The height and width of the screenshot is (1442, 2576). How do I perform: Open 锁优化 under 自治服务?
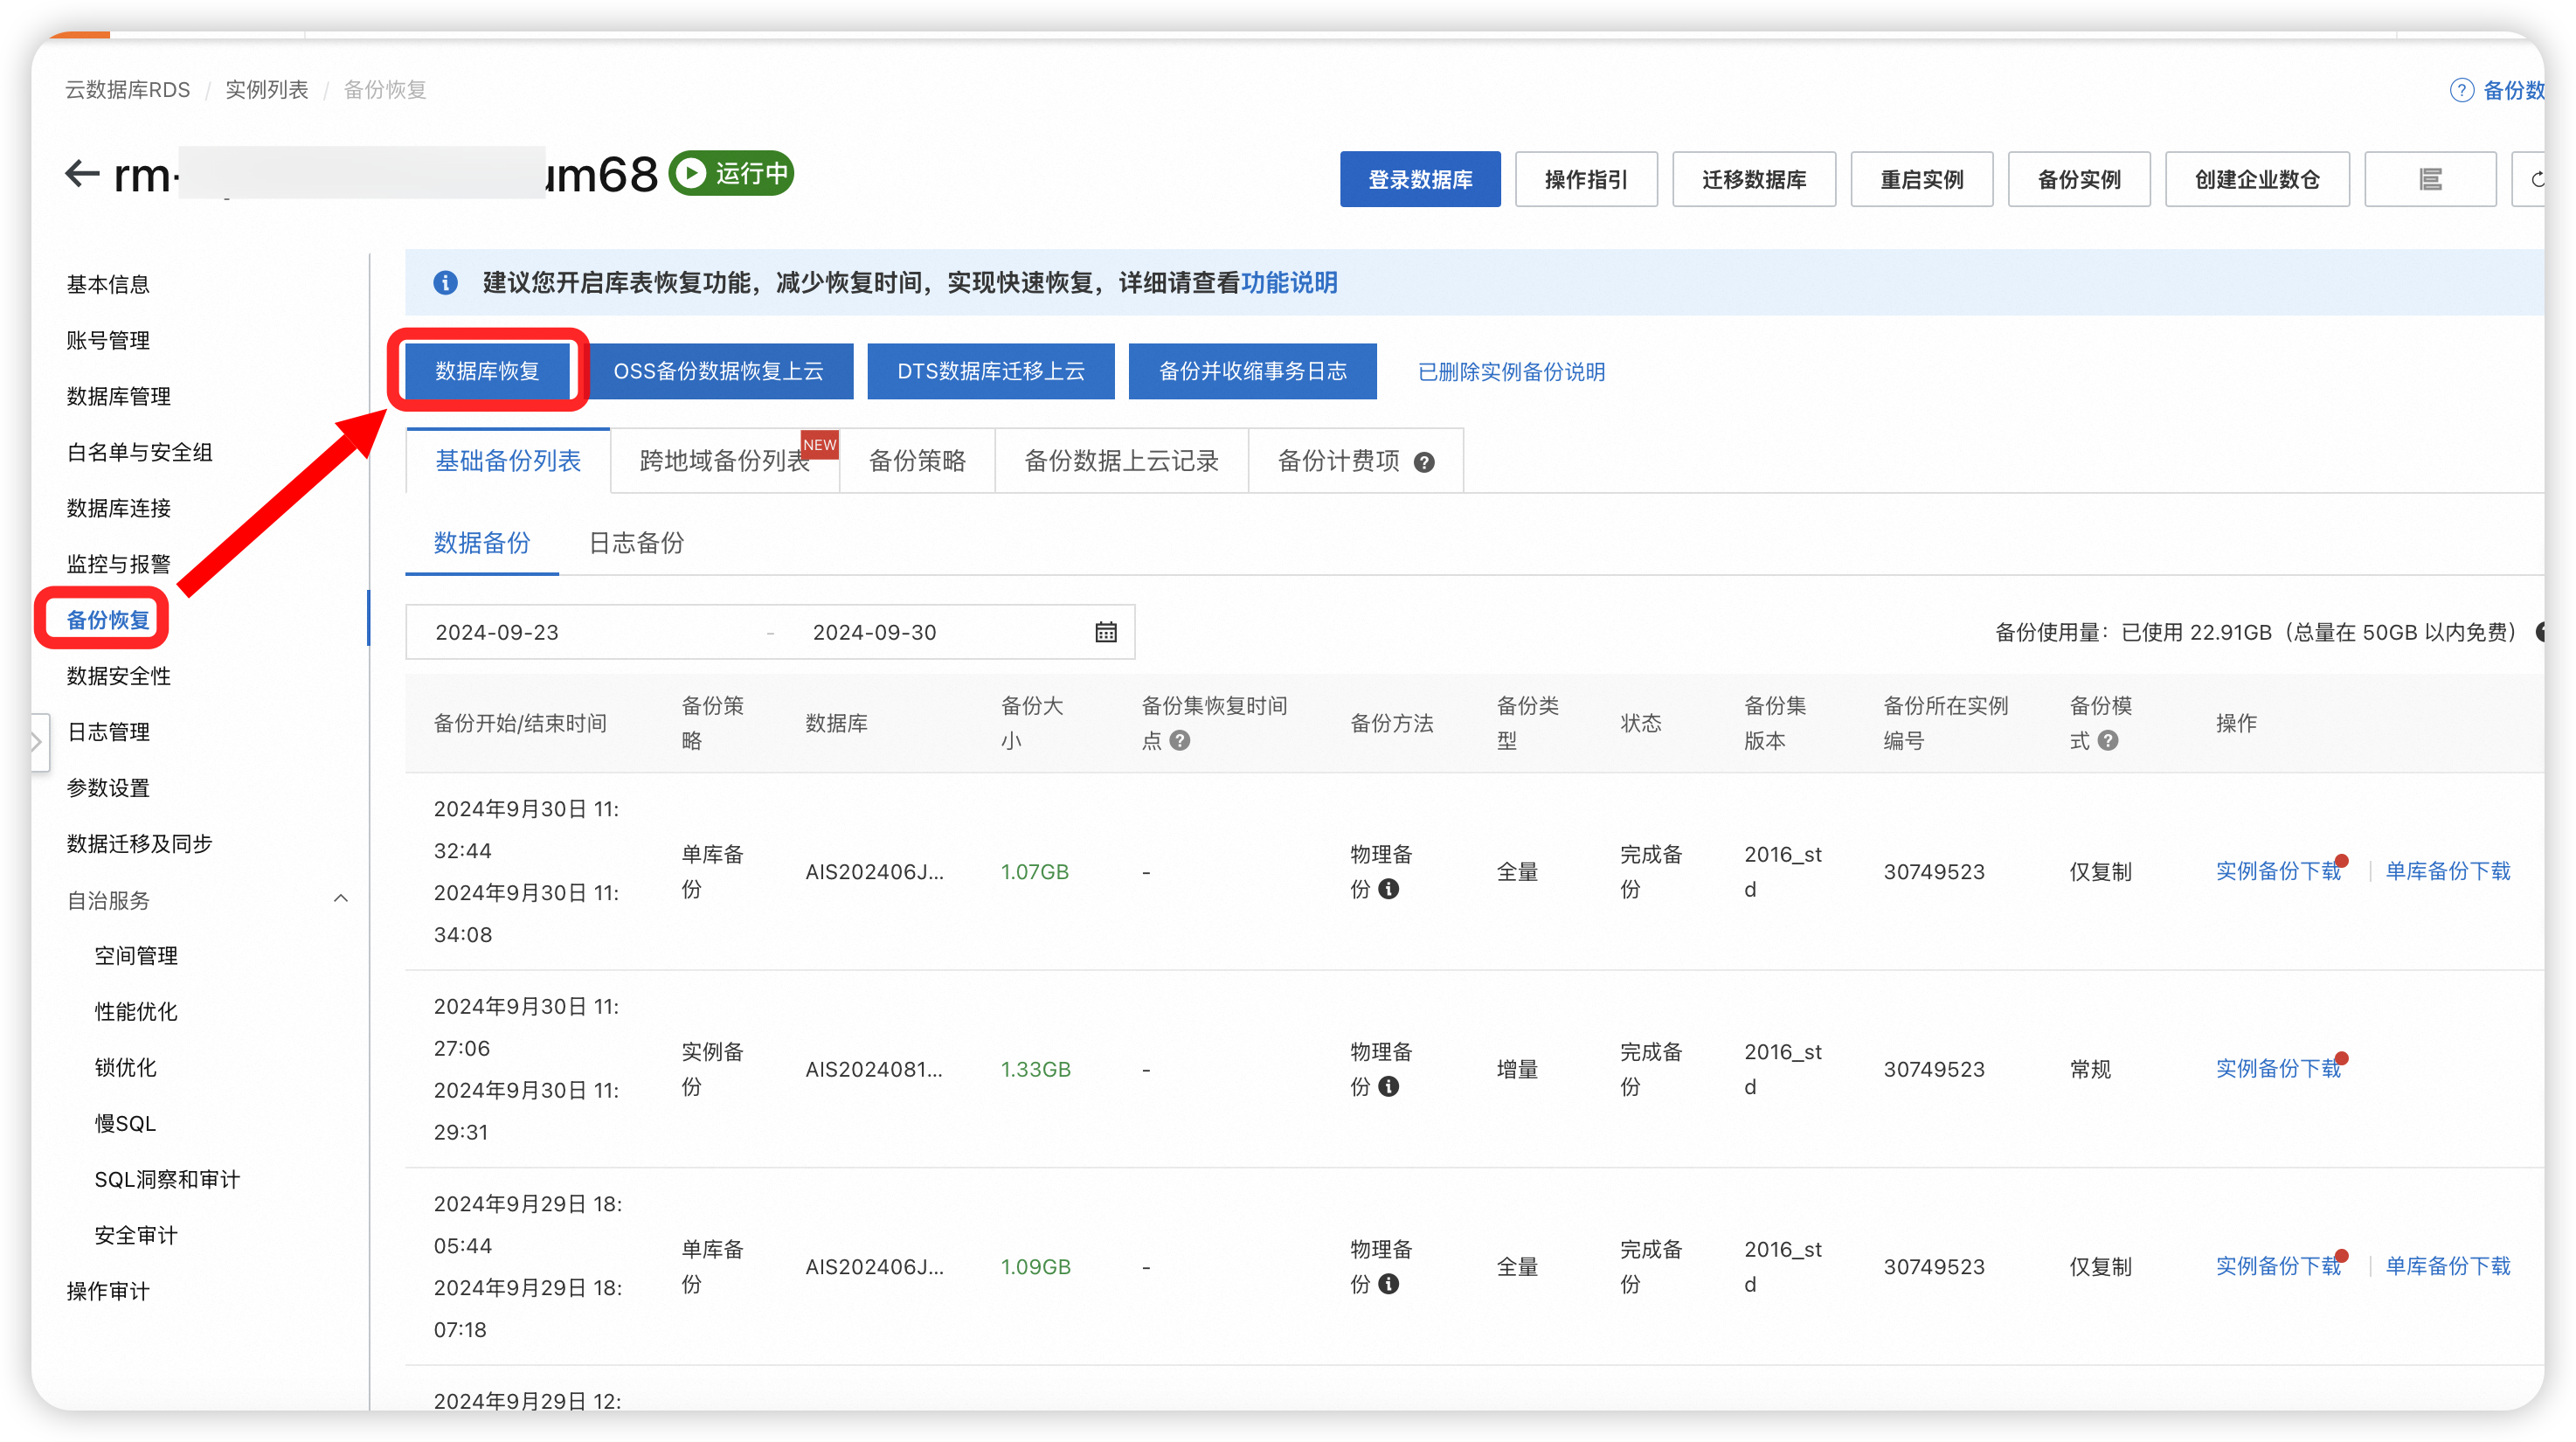(x=125, y=1068)
